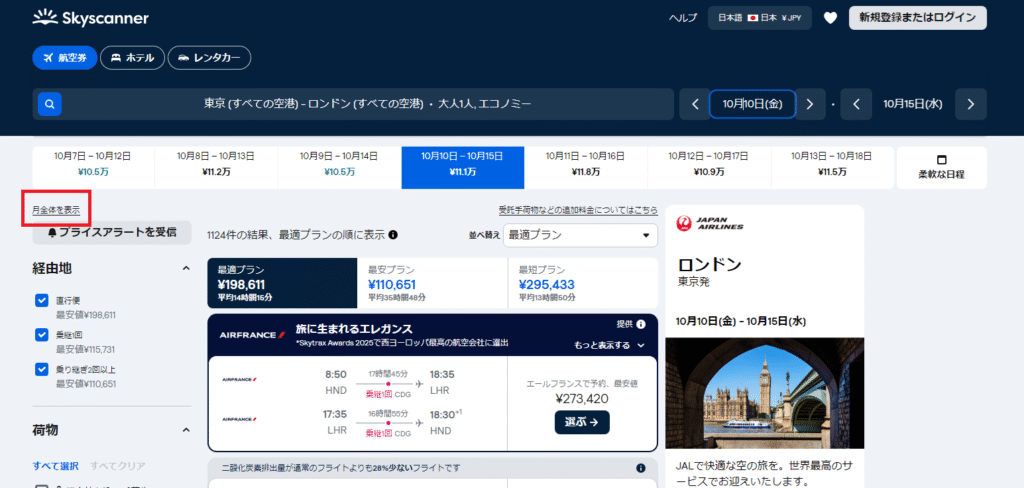Click outbound flight 8:50 HND row
Screen dimensions: 1024x488
(357, 382)
